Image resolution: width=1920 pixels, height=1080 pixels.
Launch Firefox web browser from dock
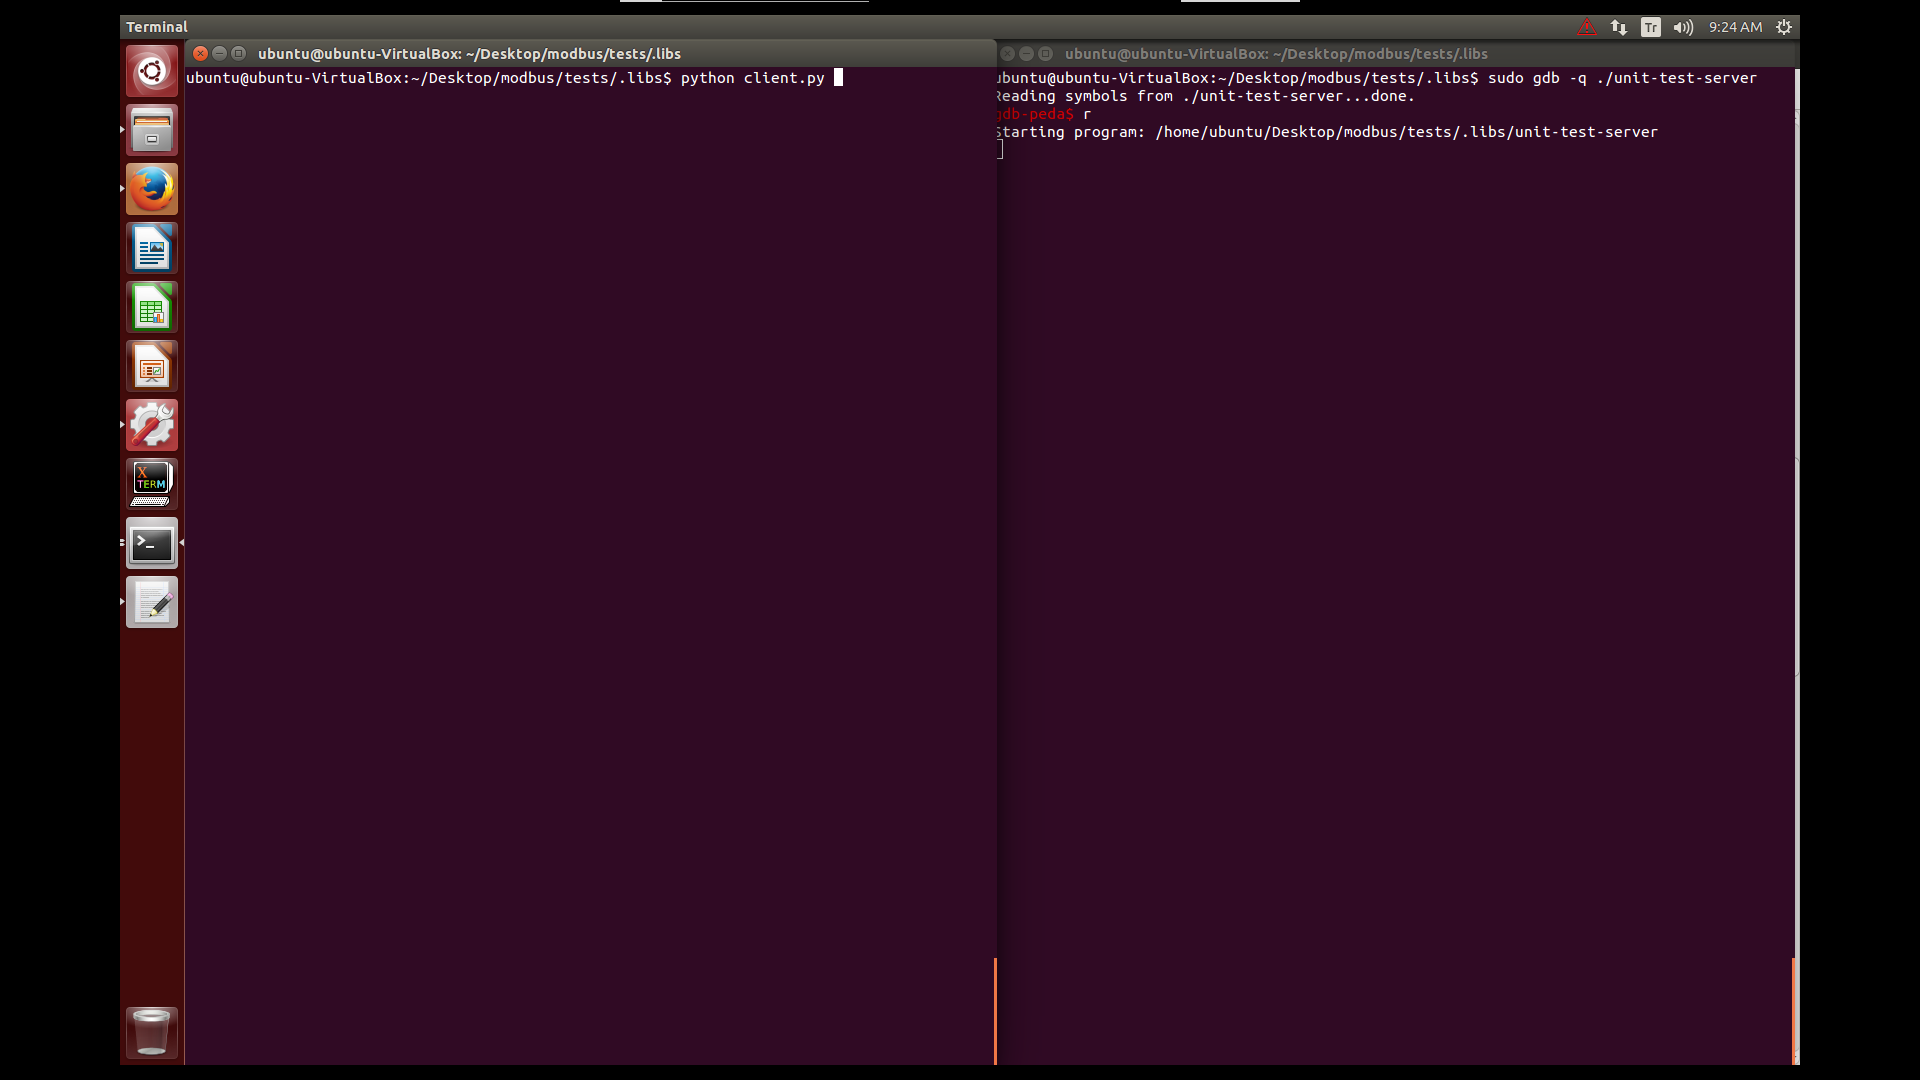click(152, 189)
